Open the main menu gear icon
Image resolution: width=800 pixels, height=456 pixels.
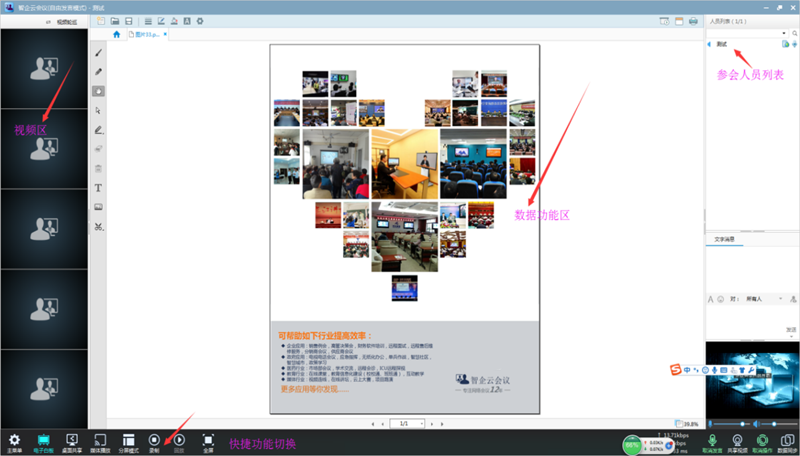coord(14,442)
